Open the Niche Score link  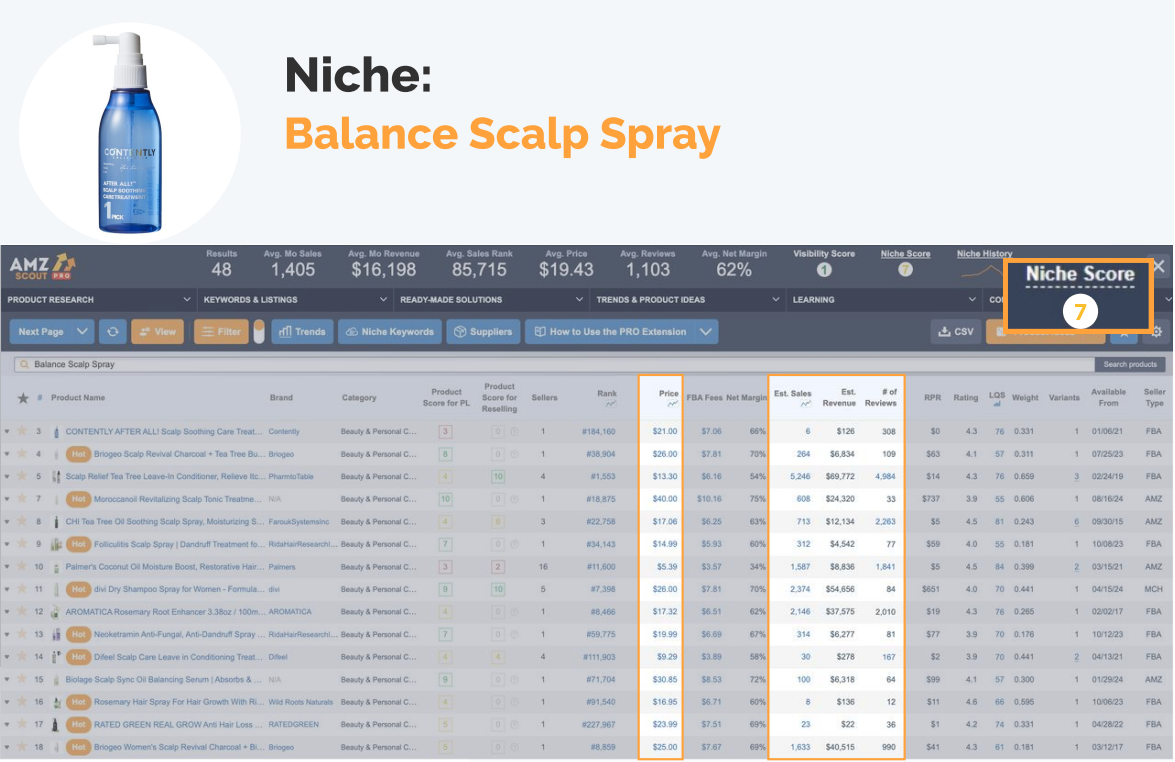tap(904, 253)
